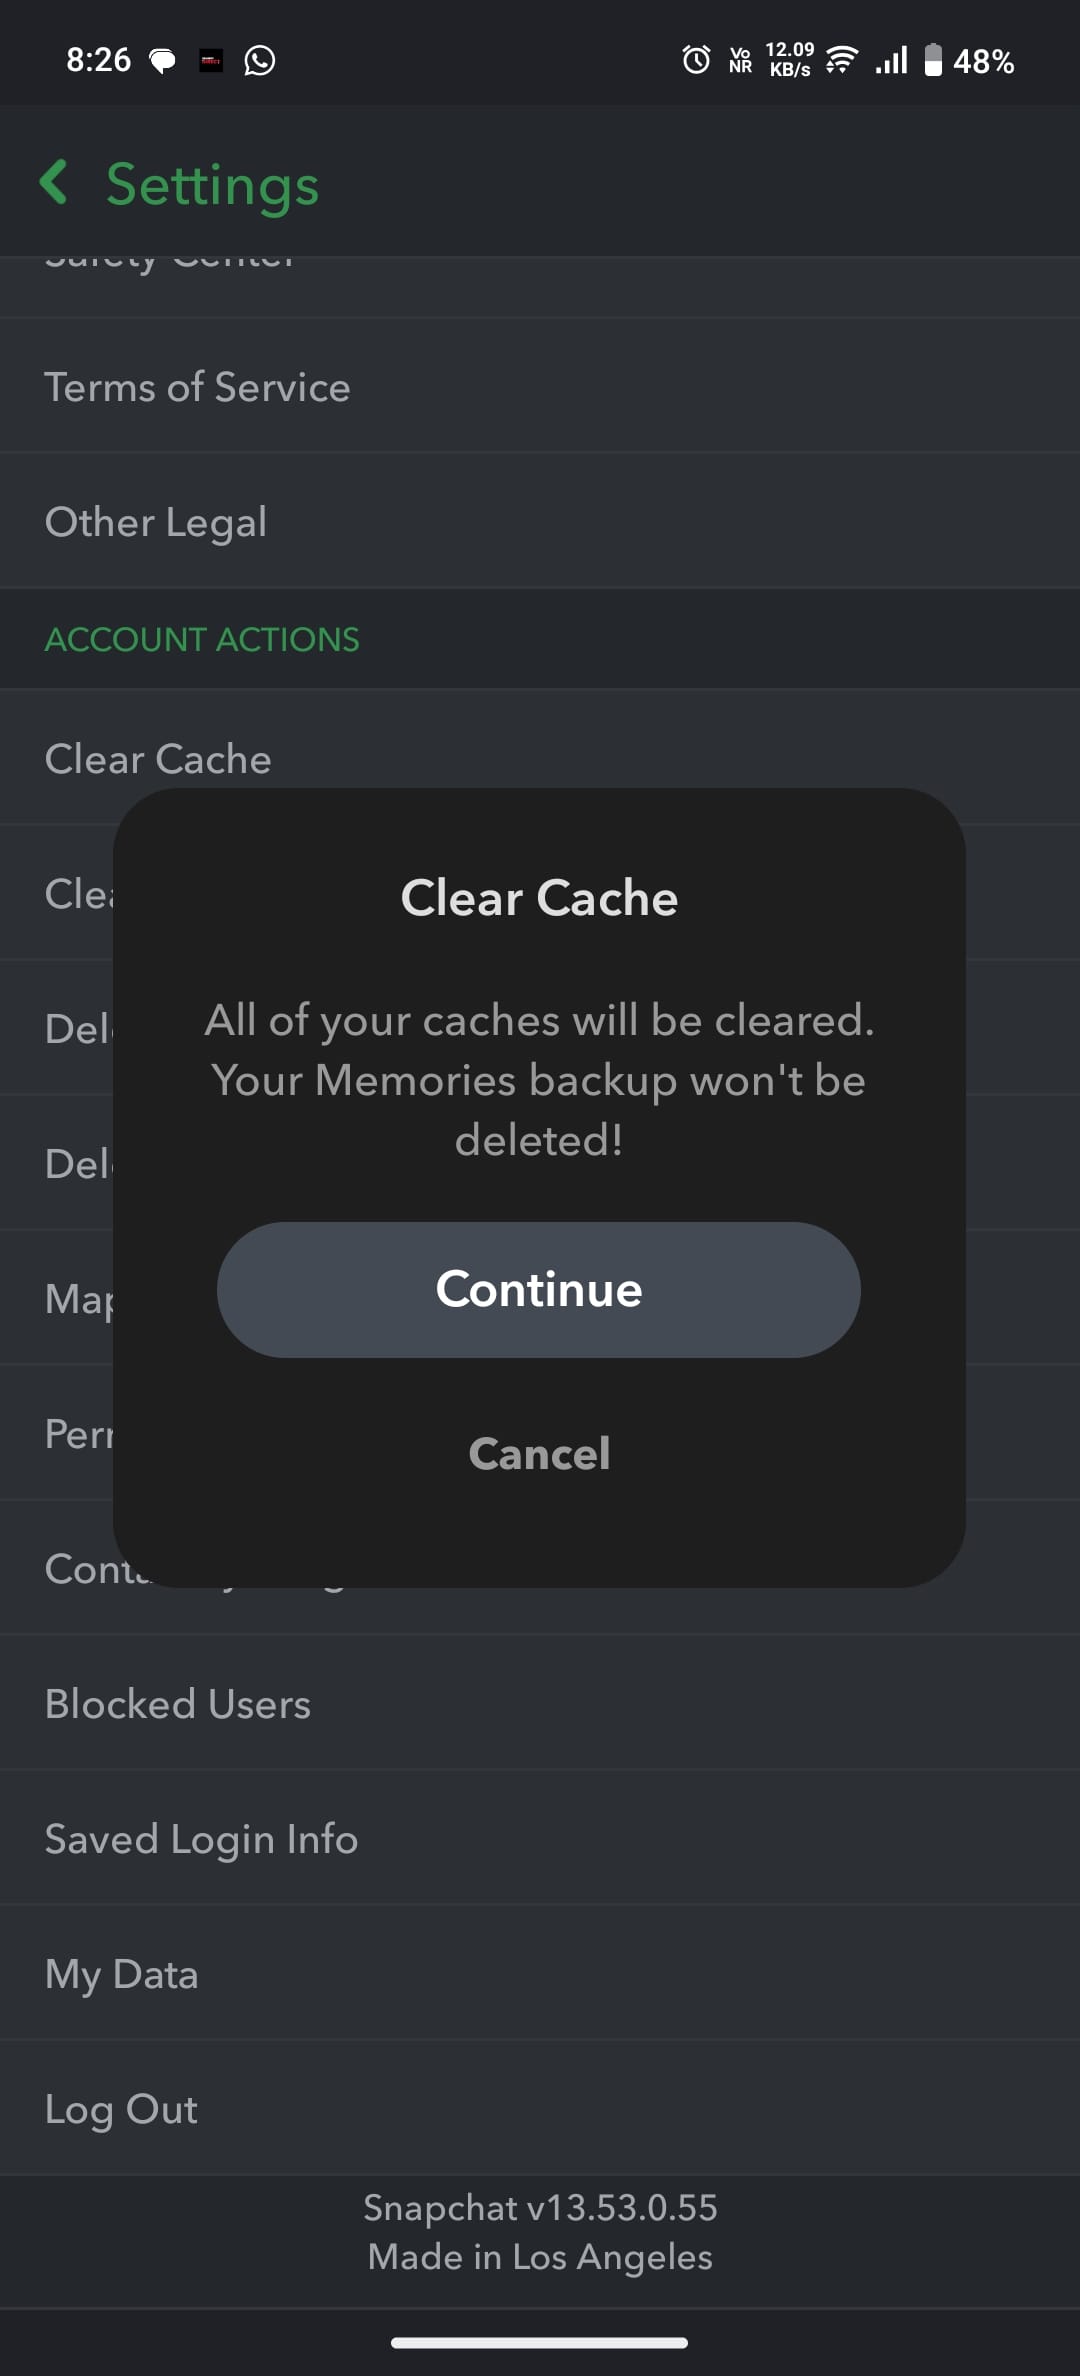Open the Other Legal entry

coord(156,522)
